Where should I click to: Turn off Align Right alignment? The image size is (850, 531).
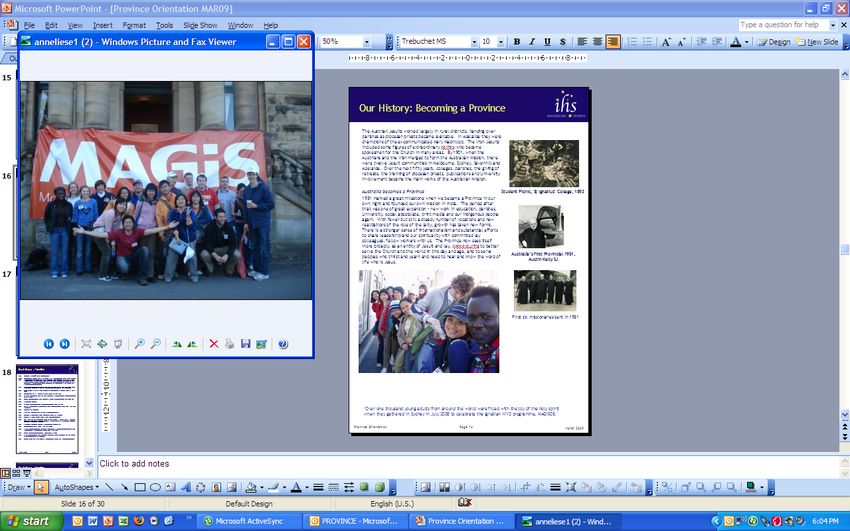point(613,42)
